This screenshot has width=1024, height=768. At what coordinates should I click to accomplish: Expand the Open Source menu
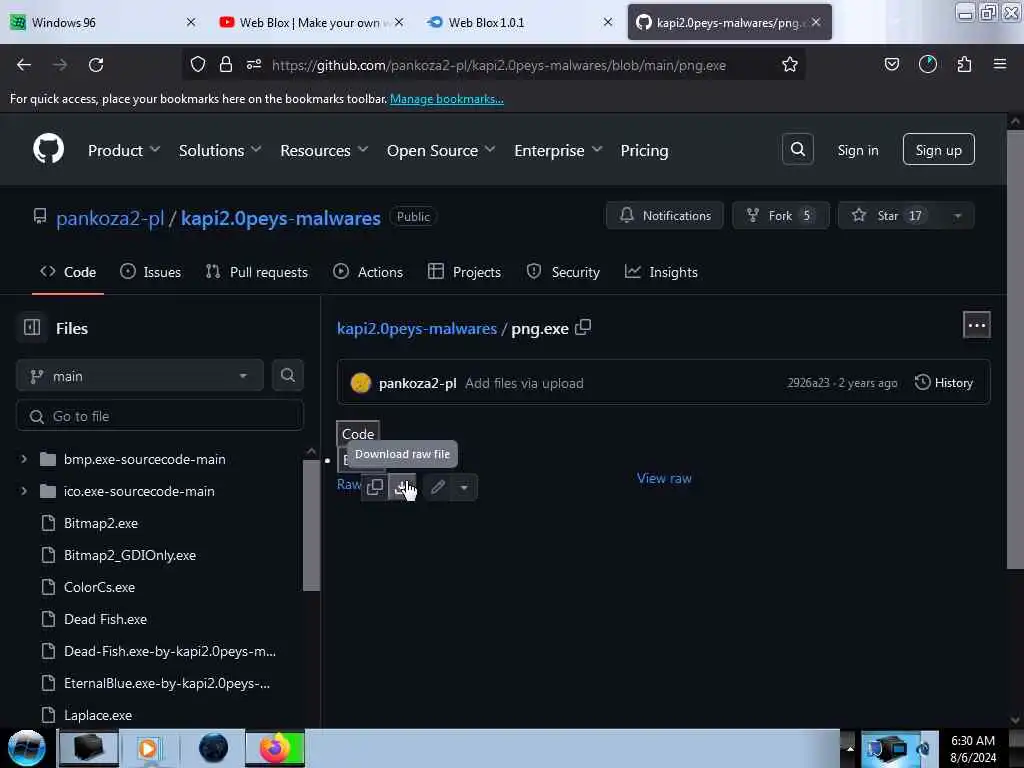click(x=441, y=150)
